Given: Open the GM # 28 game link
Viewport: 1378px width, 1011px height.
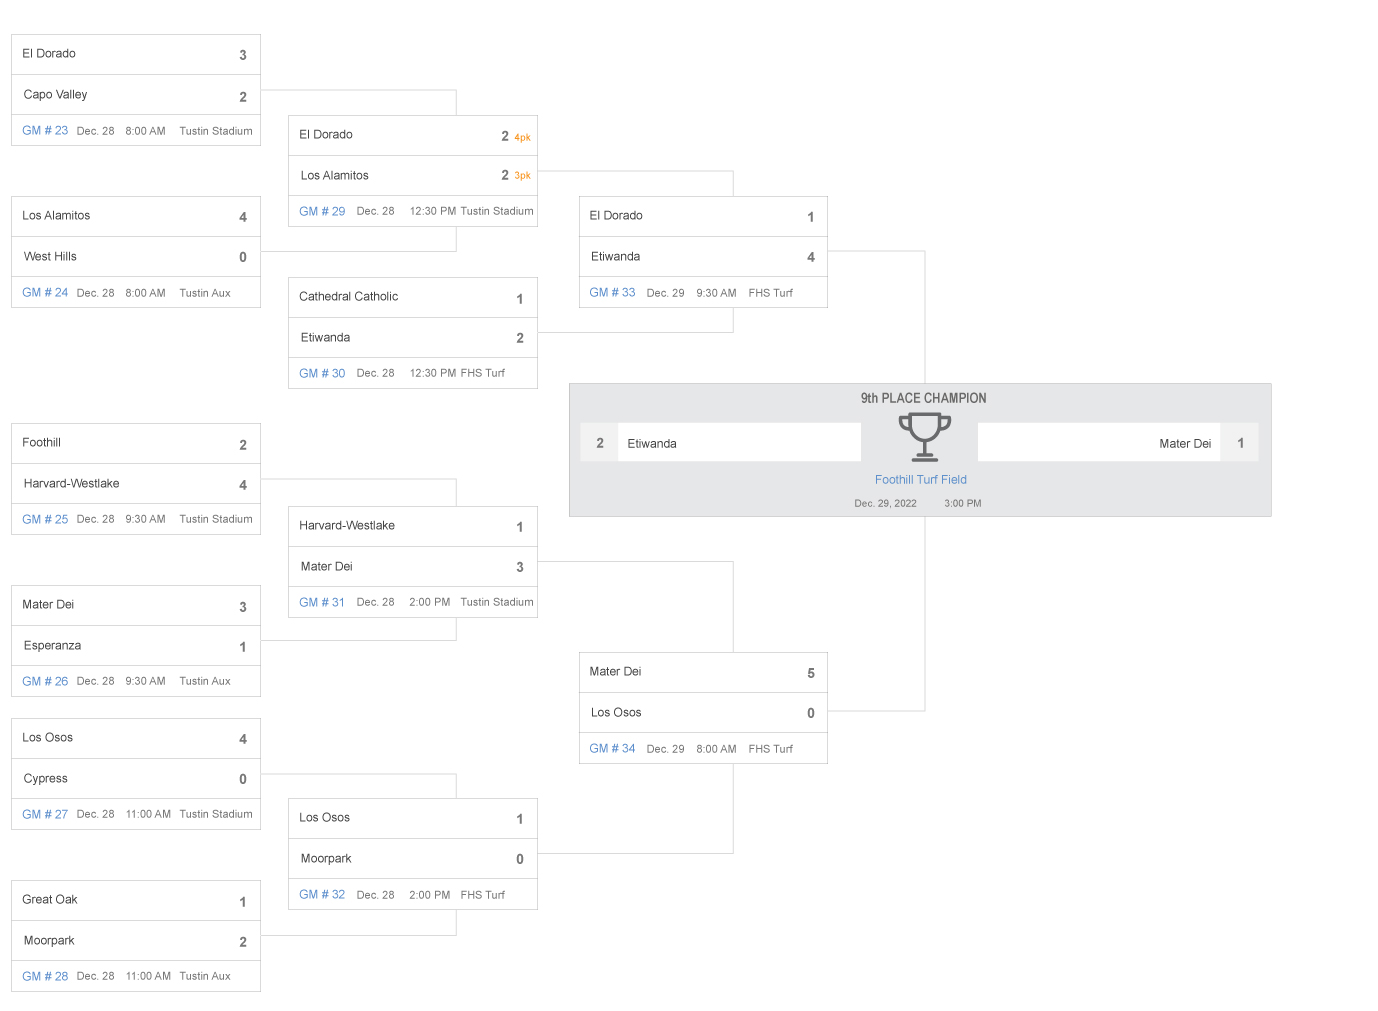Looking at the screenshot, I should pyautogui.click(x=45, y=977).
